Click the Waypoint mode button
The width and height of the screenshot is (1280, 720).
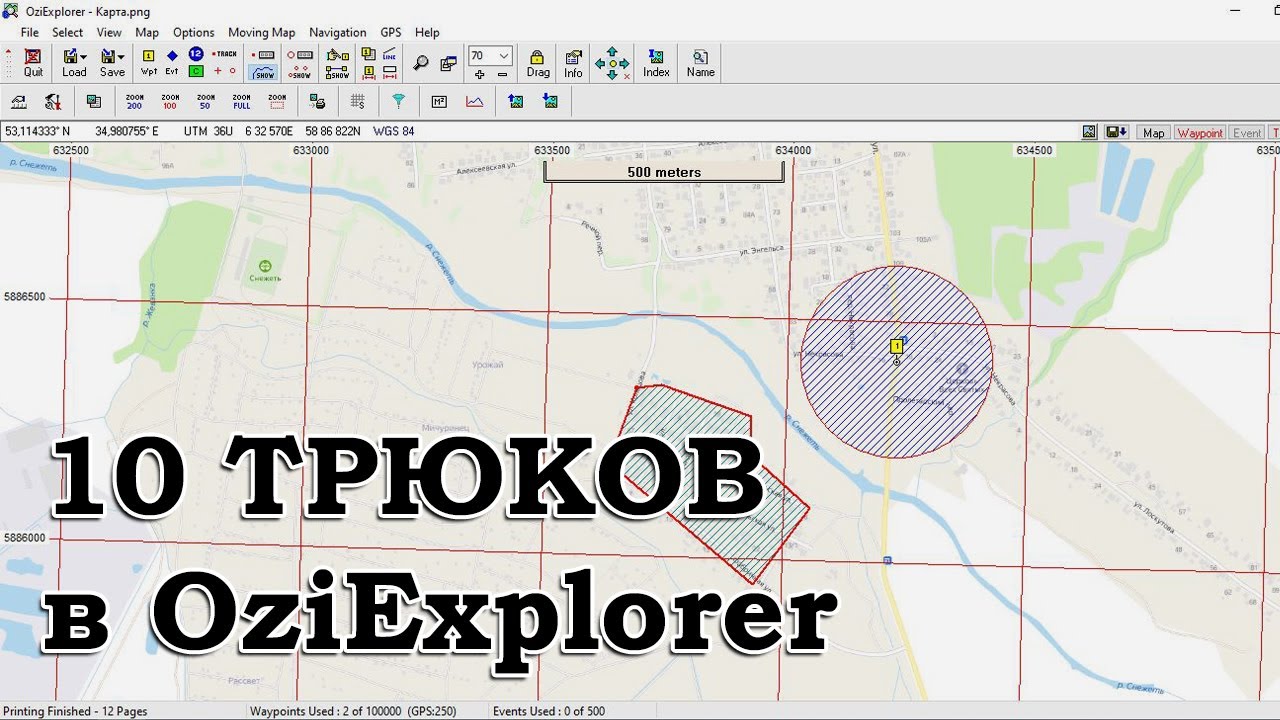[1199, 132]
